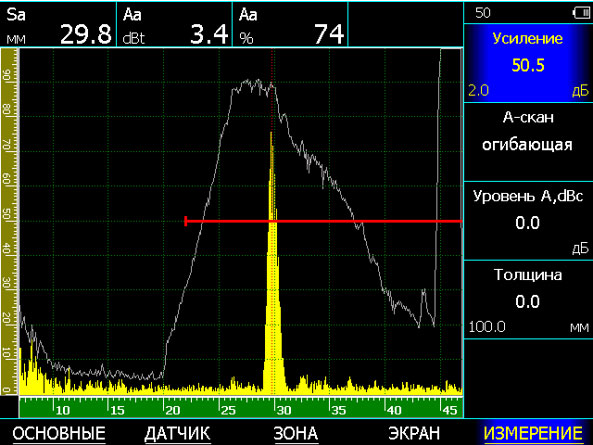Click the 50.5 gain value
This screenshot has width=593, height=445.
pyautogui.click(x=528, y=65)
